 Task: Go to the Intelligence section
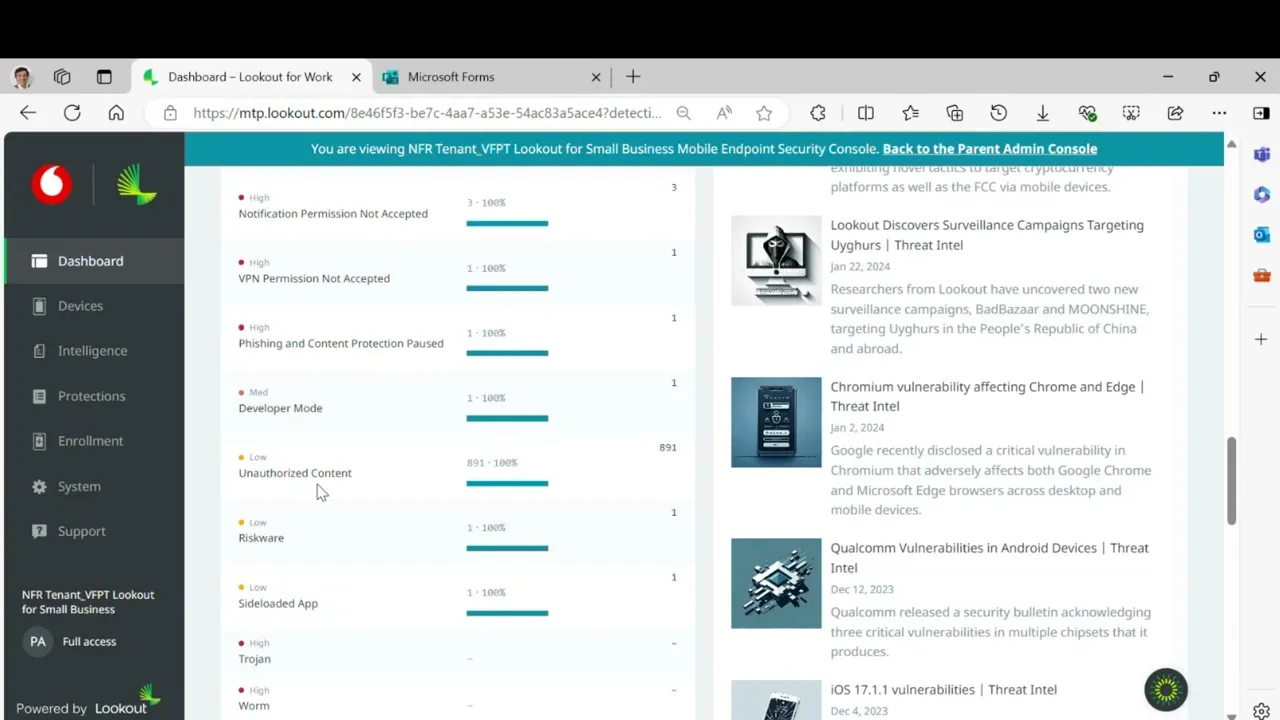(x=94, y=351)
